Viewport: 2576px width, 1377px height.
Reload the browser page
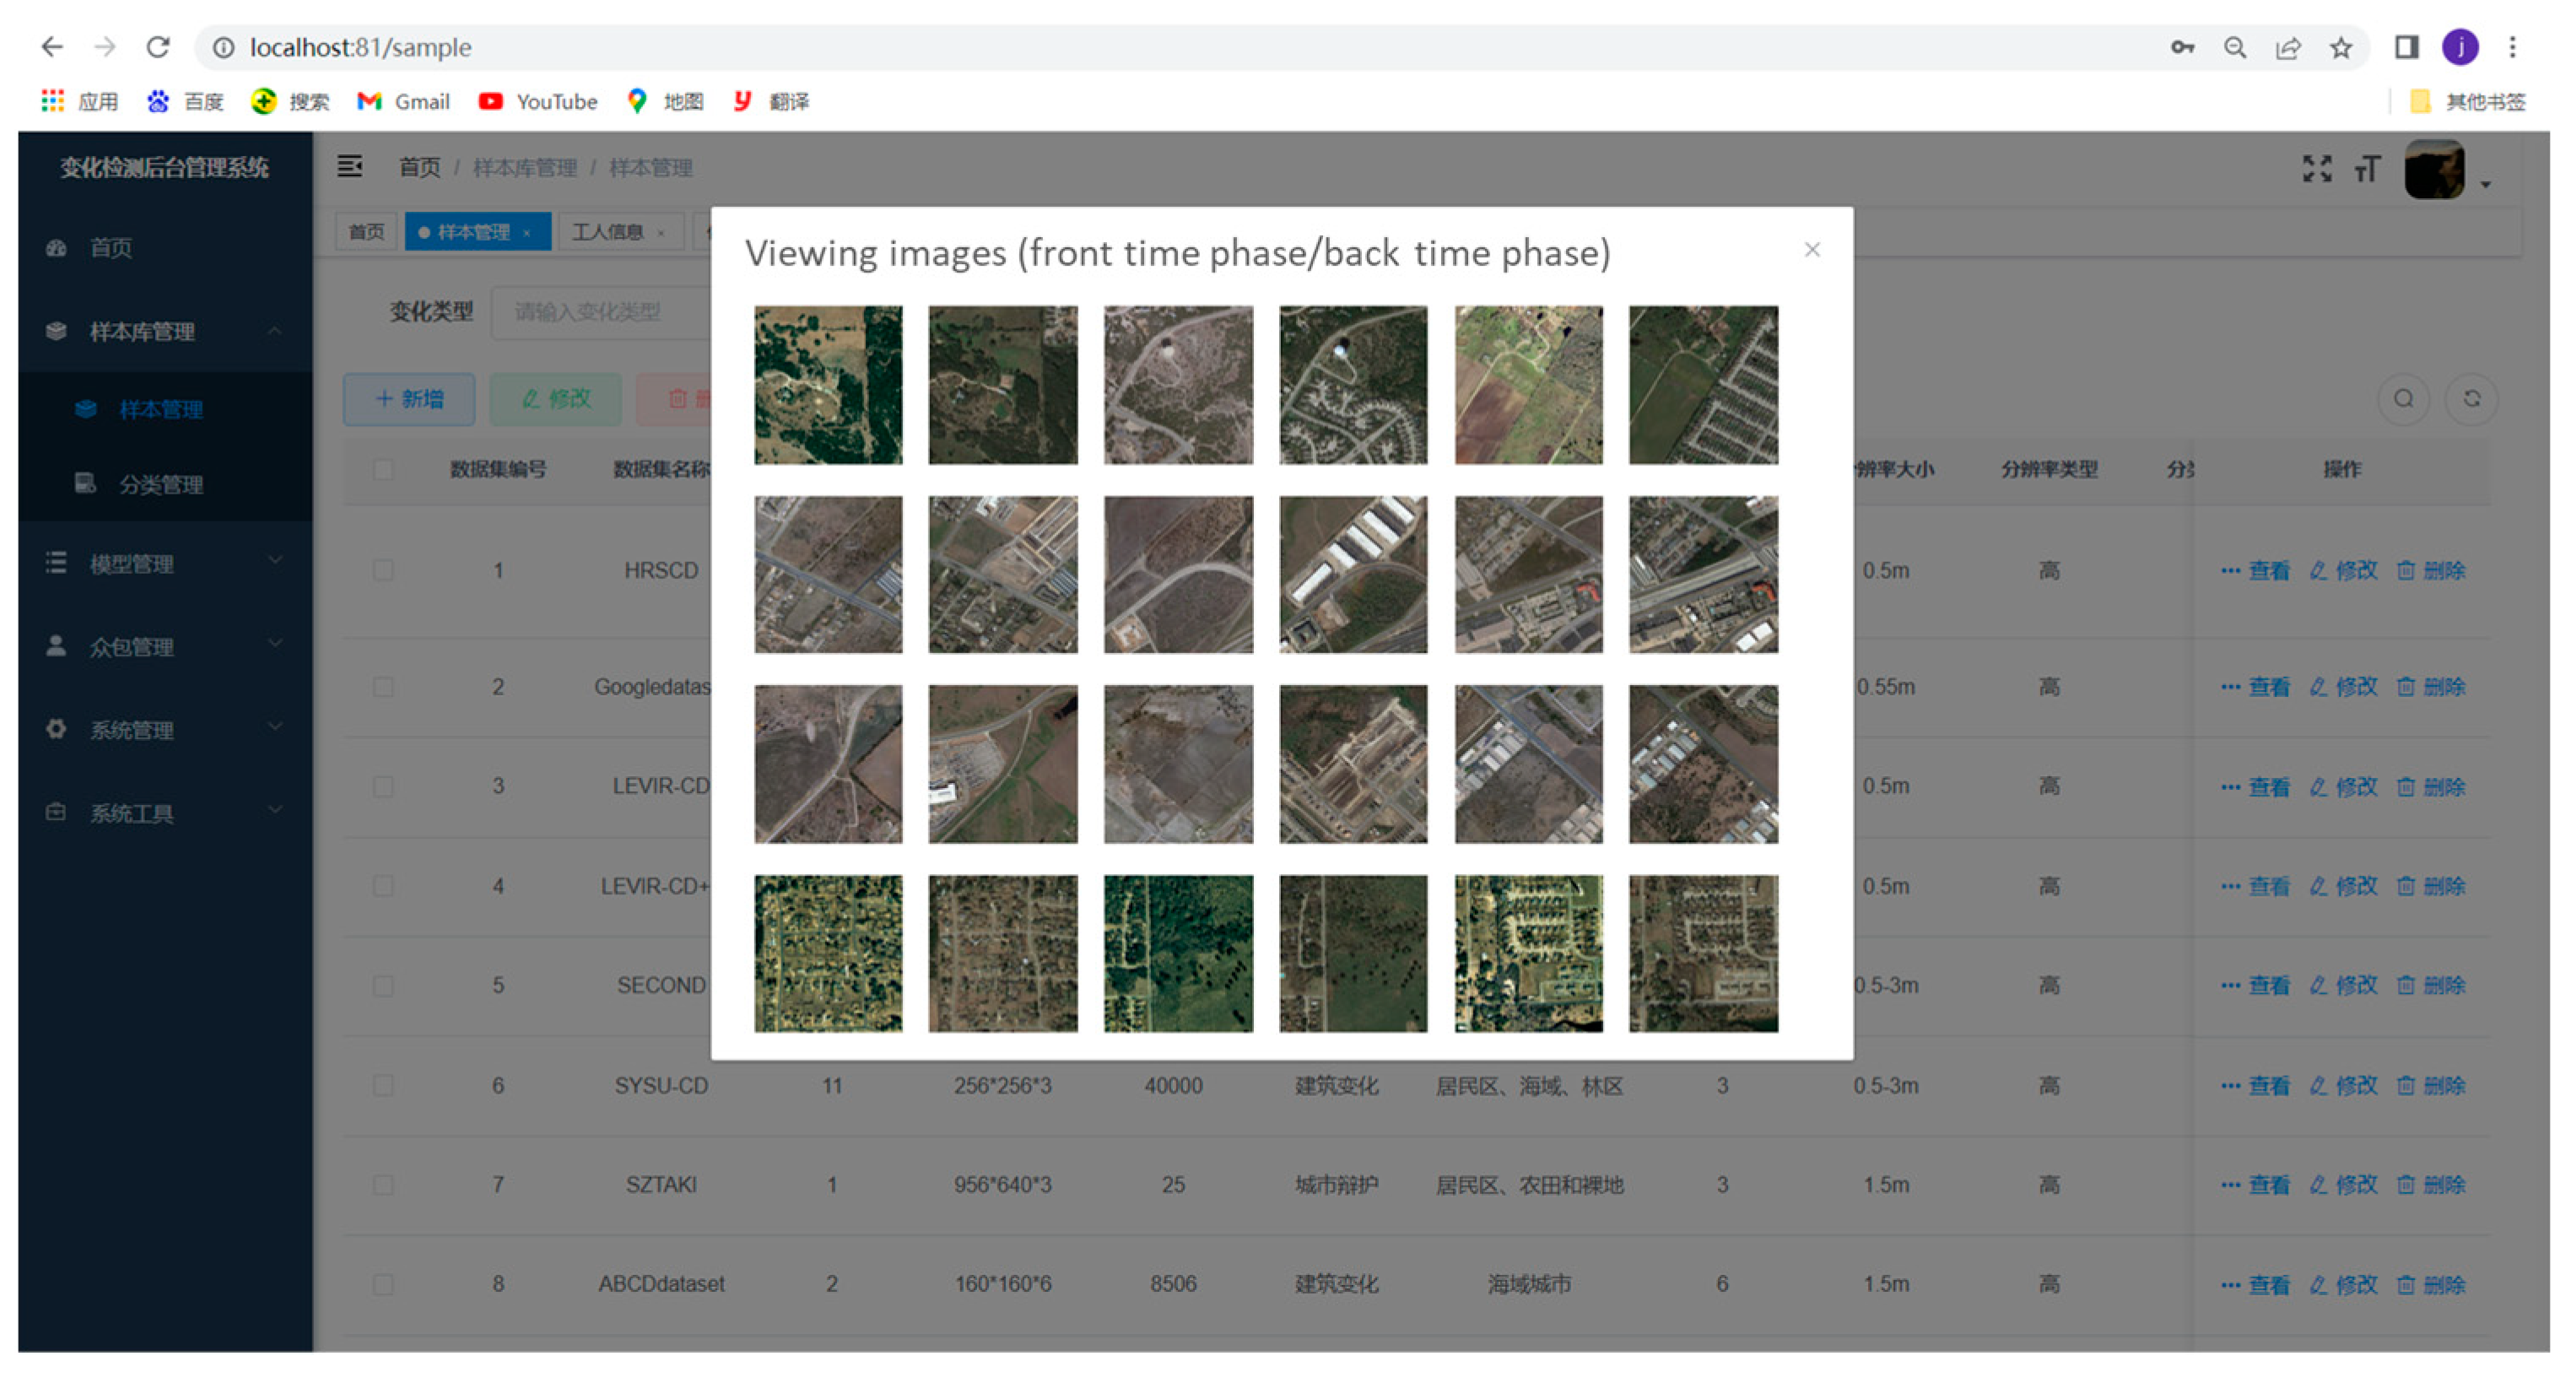tap(158, 47)
